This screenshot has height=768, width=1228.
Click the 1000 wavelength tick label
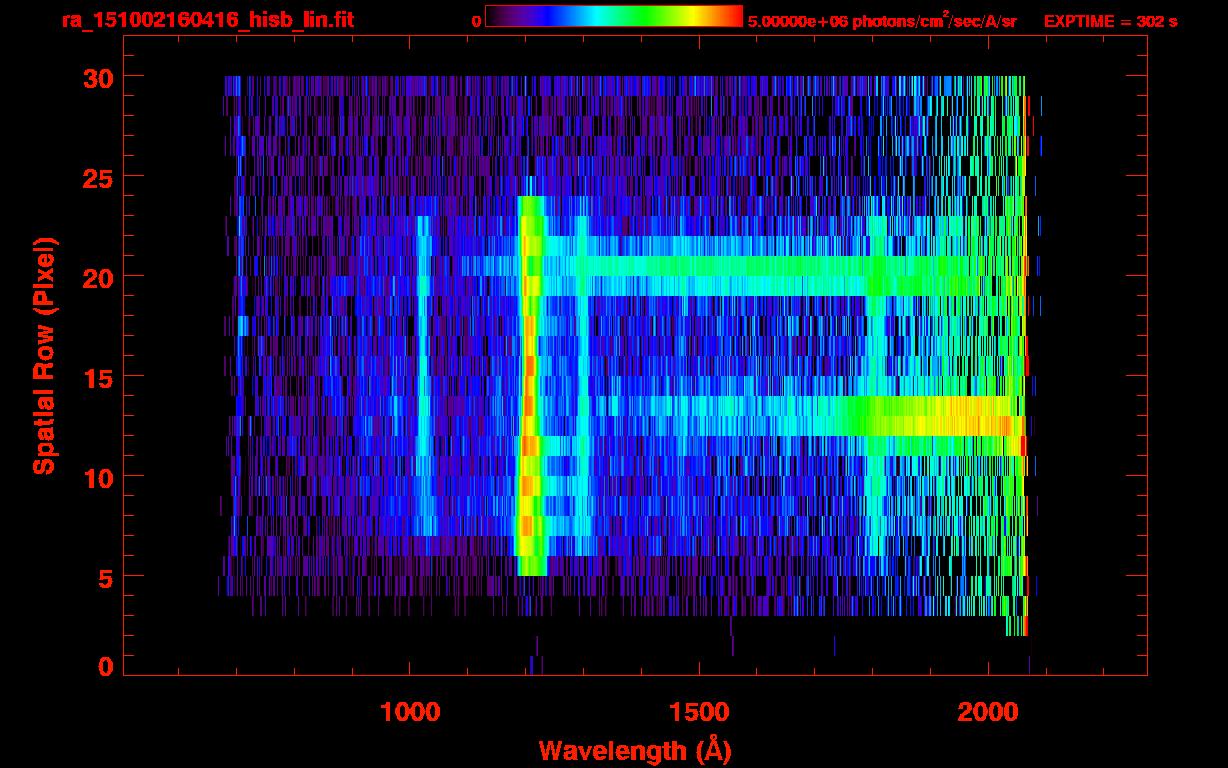click(x=410, y=711)
